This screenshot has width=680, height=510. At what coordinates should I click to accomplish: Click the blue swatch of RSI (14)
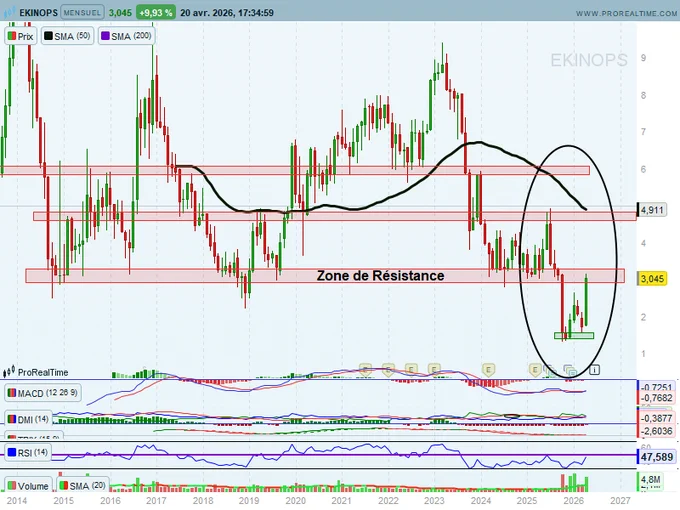pyautogui.click(x=12, y=453)
